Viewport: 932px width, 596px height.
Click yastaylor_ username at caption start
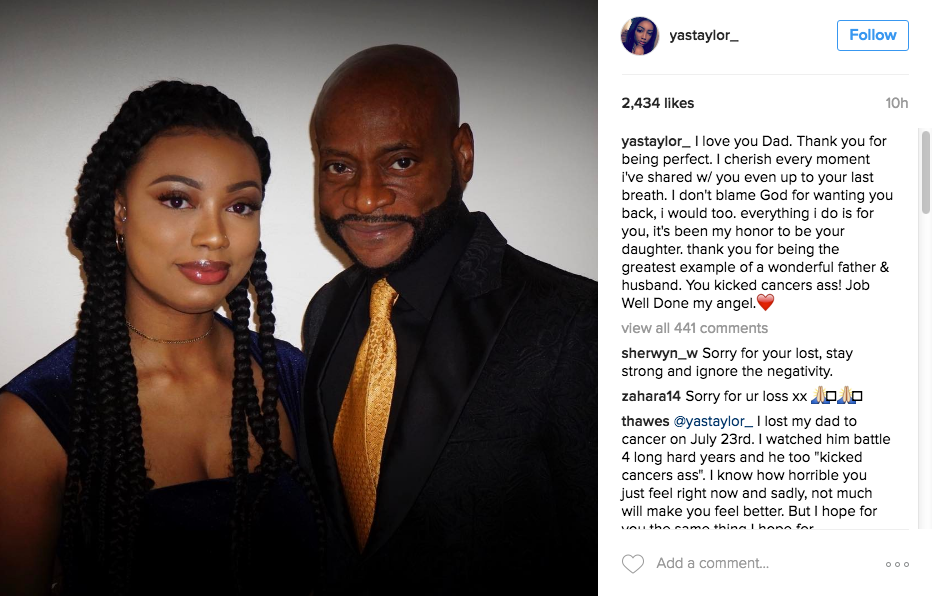pyautogui.click(x=656, y=141)
